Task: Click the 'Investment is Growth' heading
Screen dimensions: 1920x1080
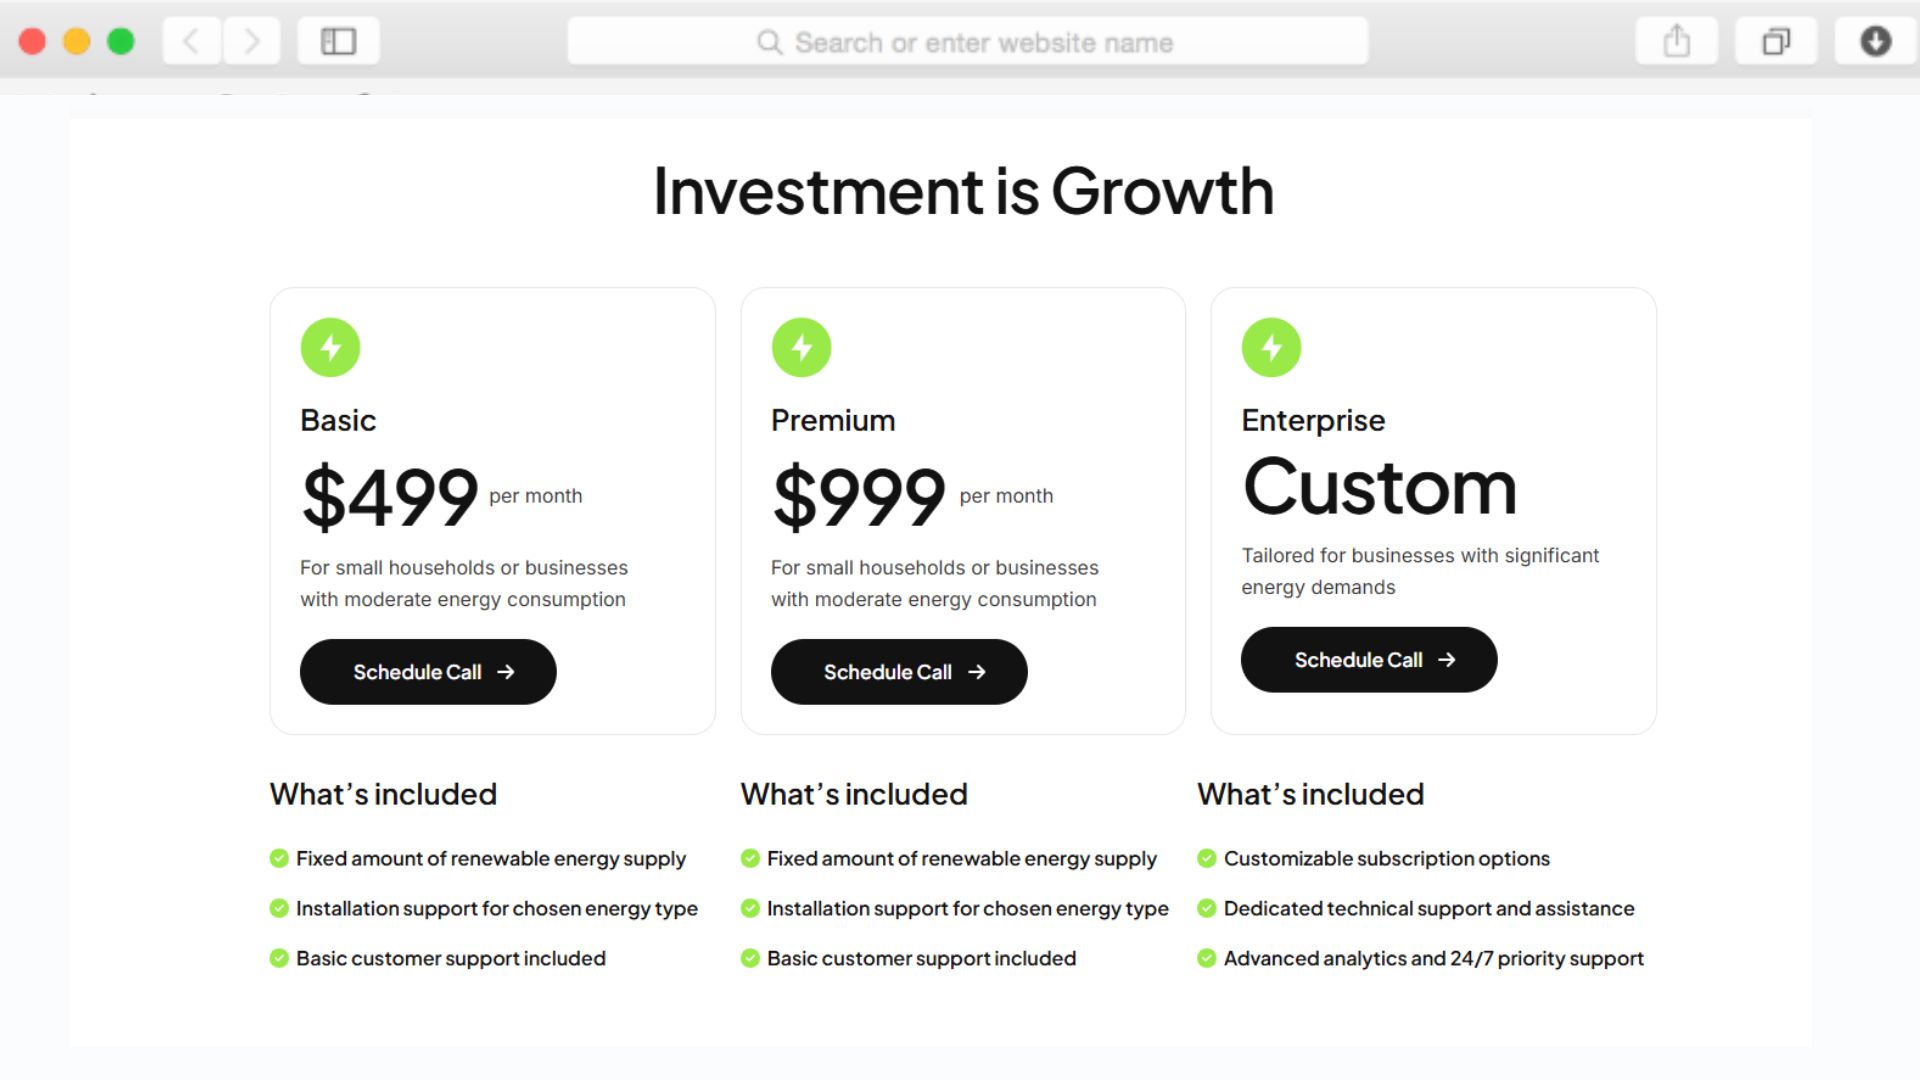Action: [963, 191]
